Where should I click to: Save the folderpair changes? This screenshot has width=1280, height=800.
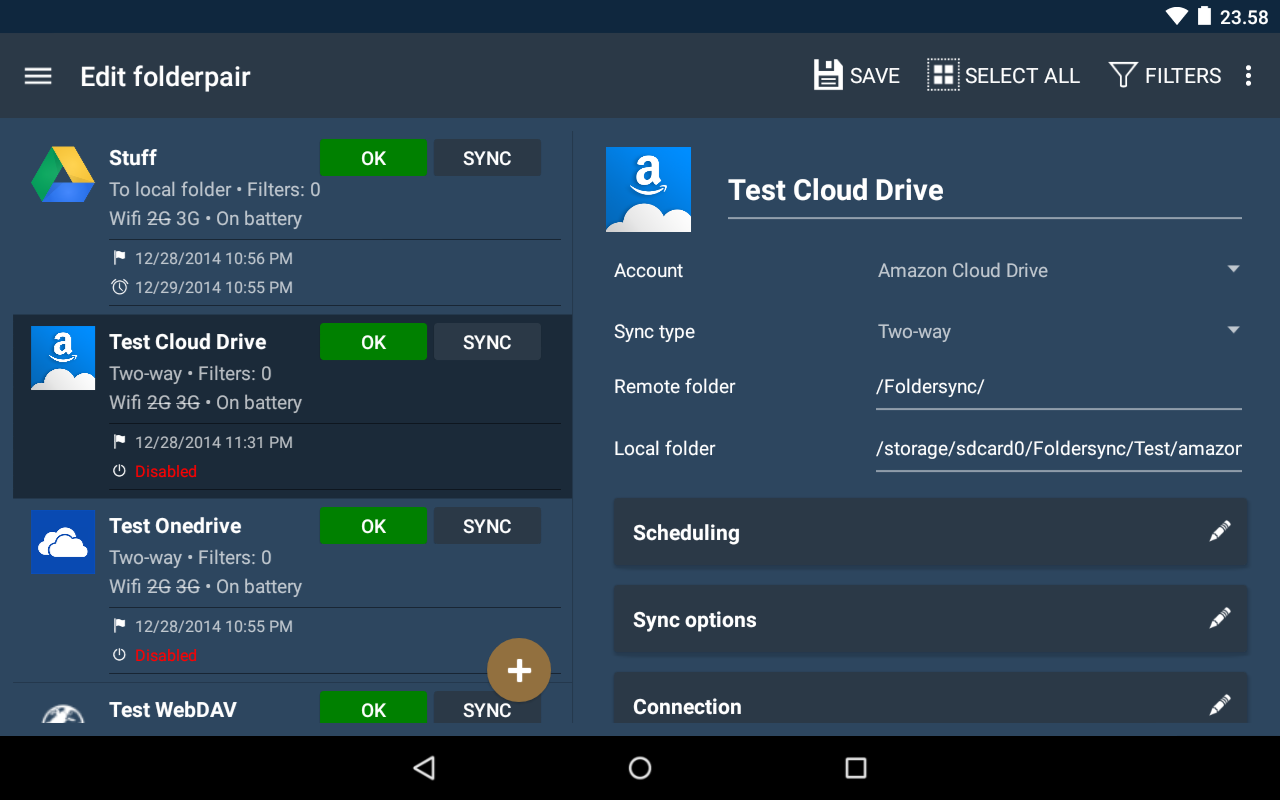tap(855, 75)
